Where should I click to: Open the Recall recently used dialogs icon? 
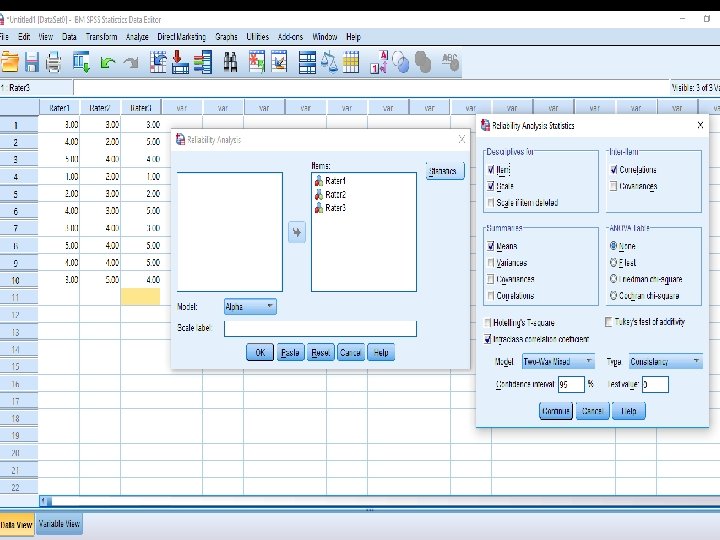(81, 62)
